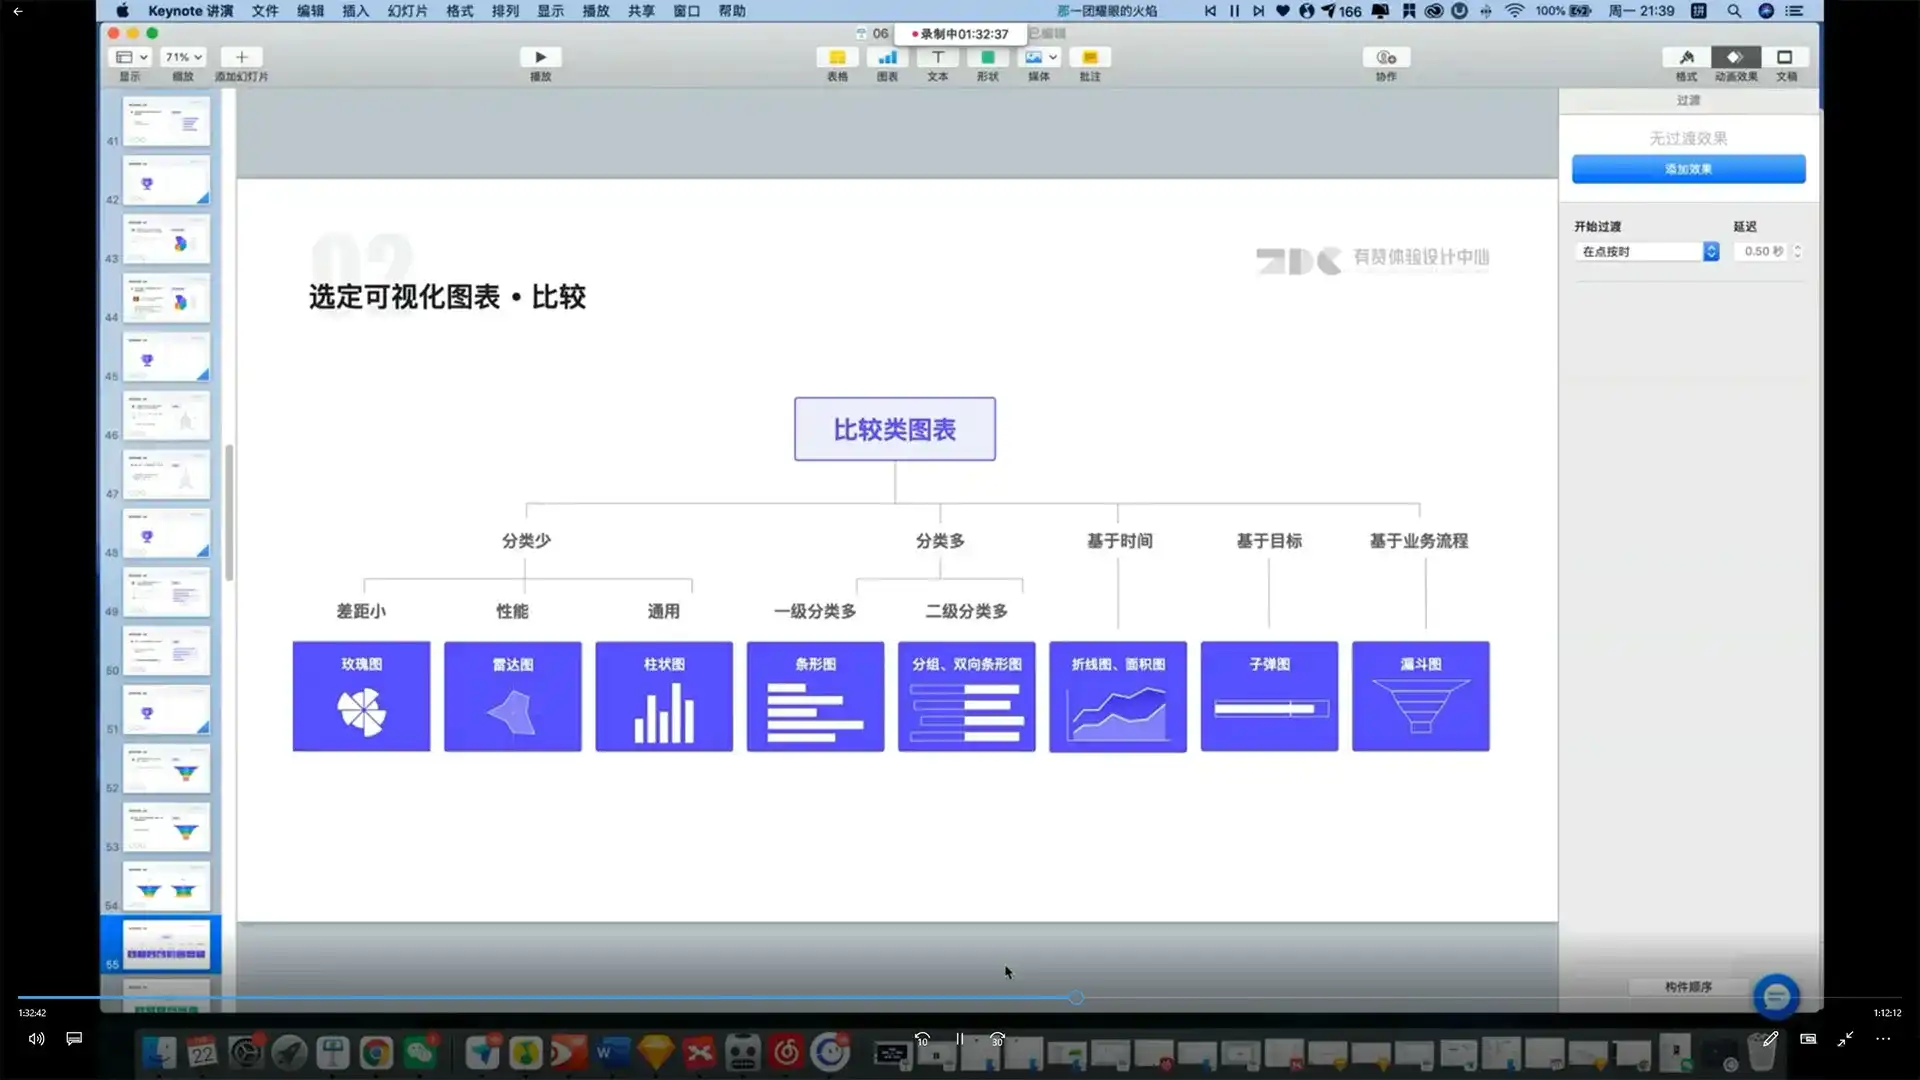Open collaboration via the 协作 icon
Viewport: 1920px width, 1080px height.
coord(1385,58)
